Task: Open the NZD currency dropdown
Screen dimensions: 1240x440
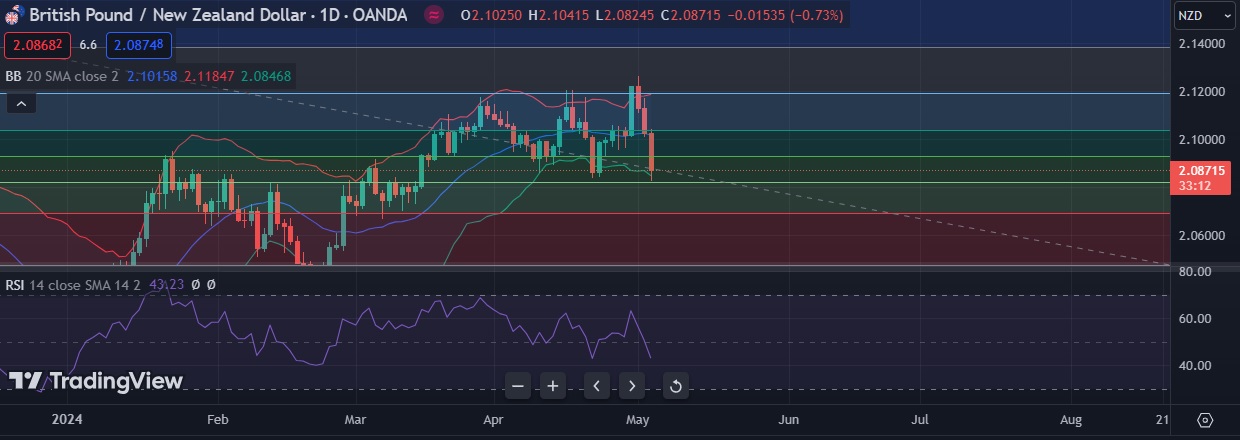Action: click(x=1203, y=15)
